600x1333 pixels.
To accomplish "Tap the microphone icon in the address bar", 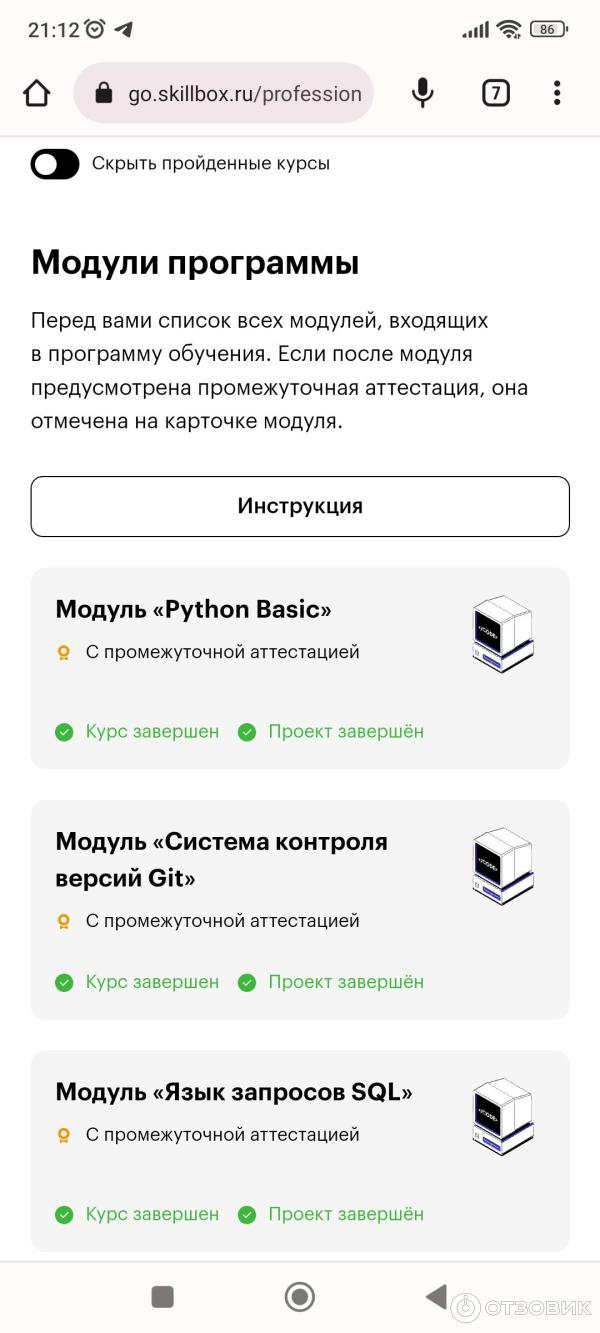I will click(422, 92).
